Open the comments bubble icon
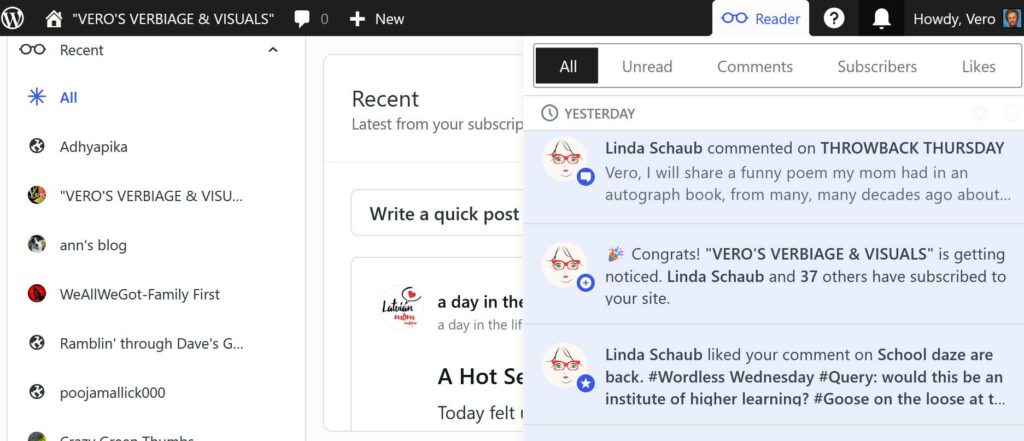 (x=302, y=19)
